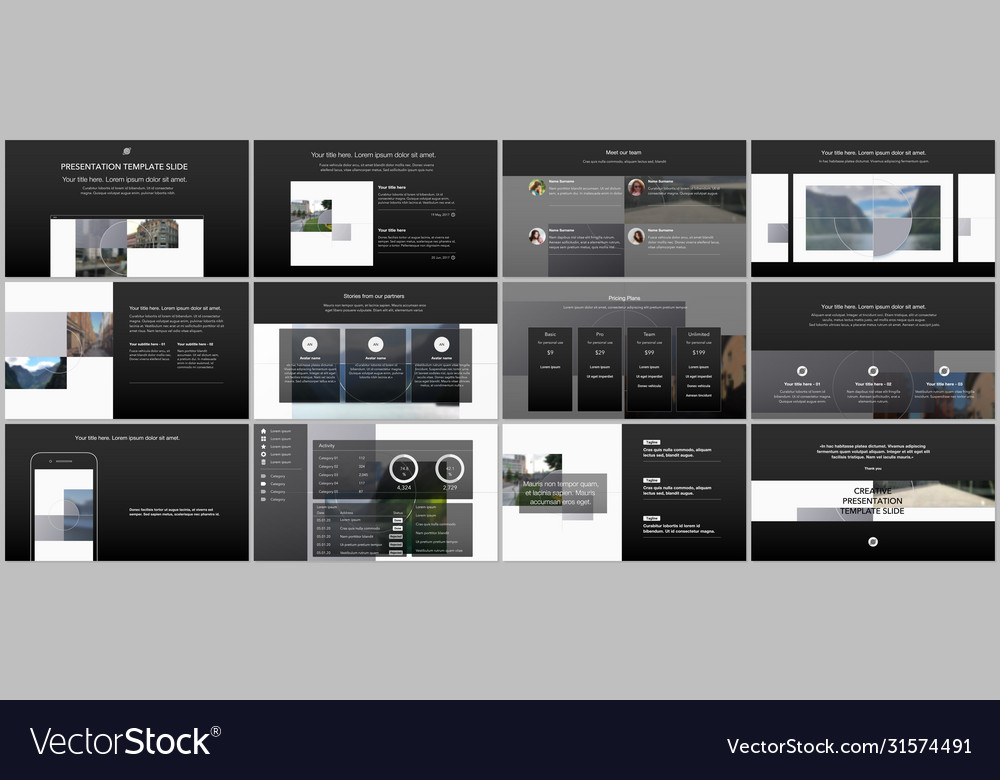Image resolution: width=1000 pixels, height=780 pixels.
Task: Click the circular icon below the Creative Presentation slide text
Action: tap(872, 541)
